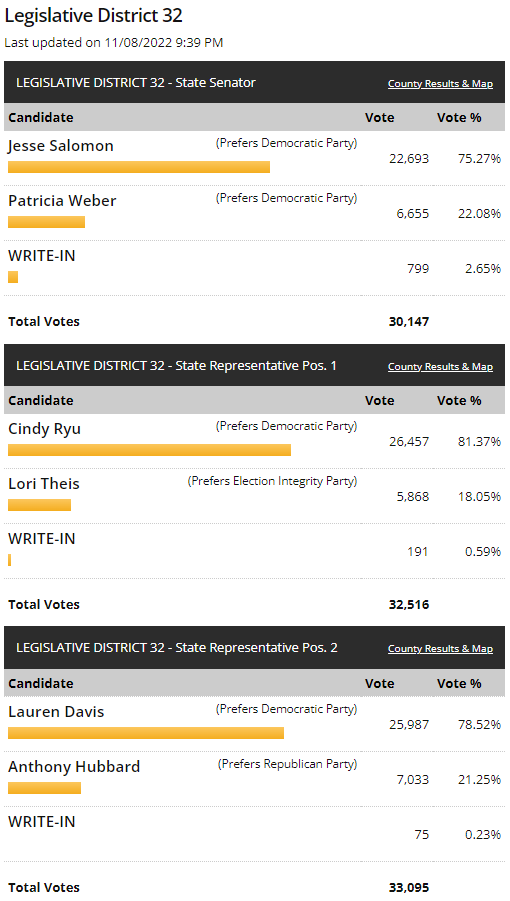Click Cindy Ryu's orange vote bar
This screenshot has width=510, height=901.
(x=149, y=450)
